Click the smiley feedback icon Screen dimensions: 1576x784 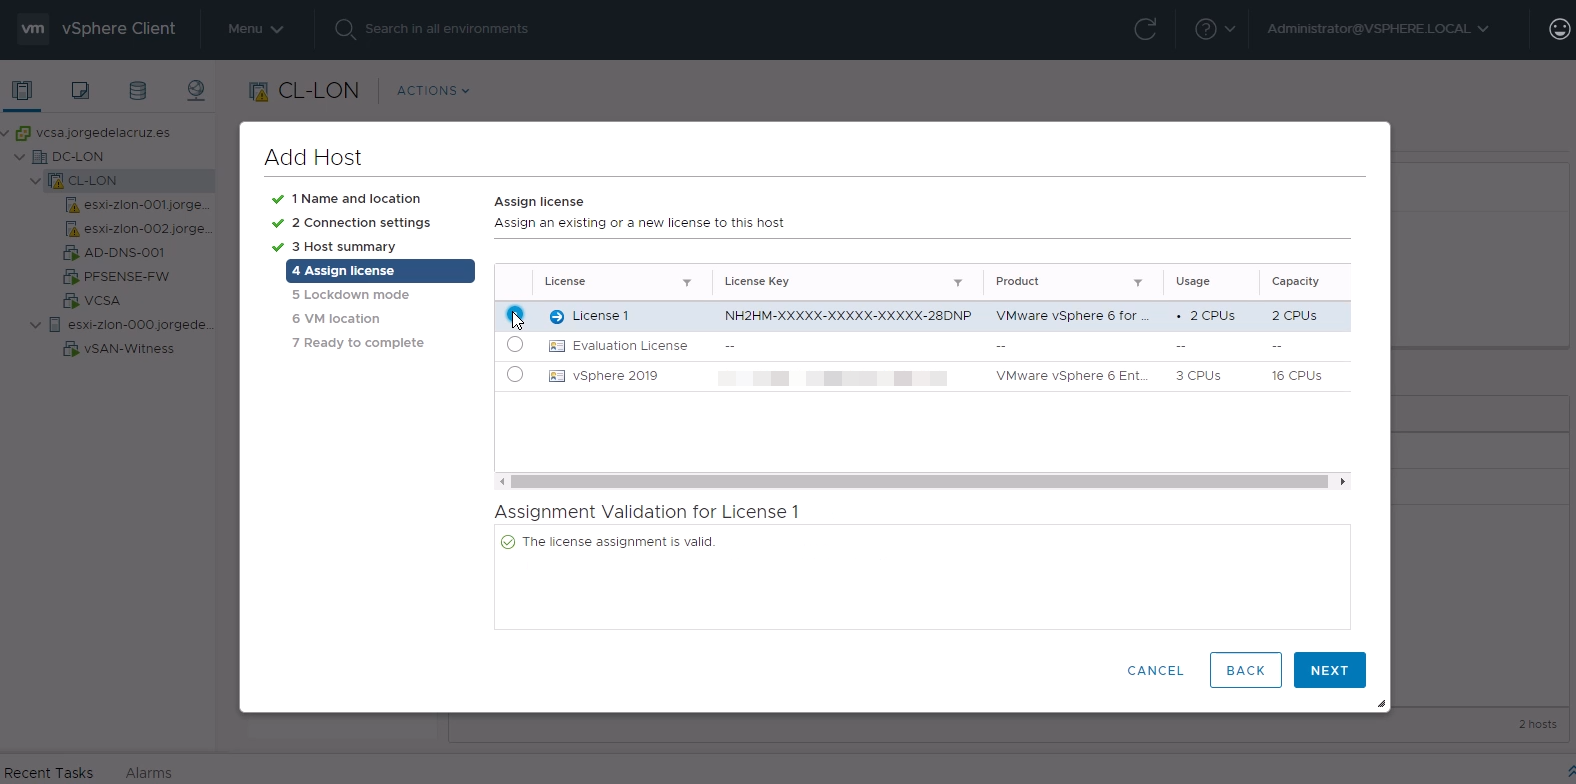(x=1559, y=29)
